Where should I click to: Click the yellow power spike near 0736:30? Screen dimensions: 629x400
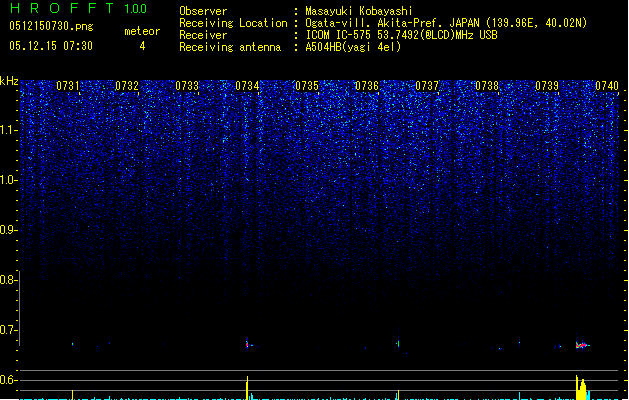point(398,395)
